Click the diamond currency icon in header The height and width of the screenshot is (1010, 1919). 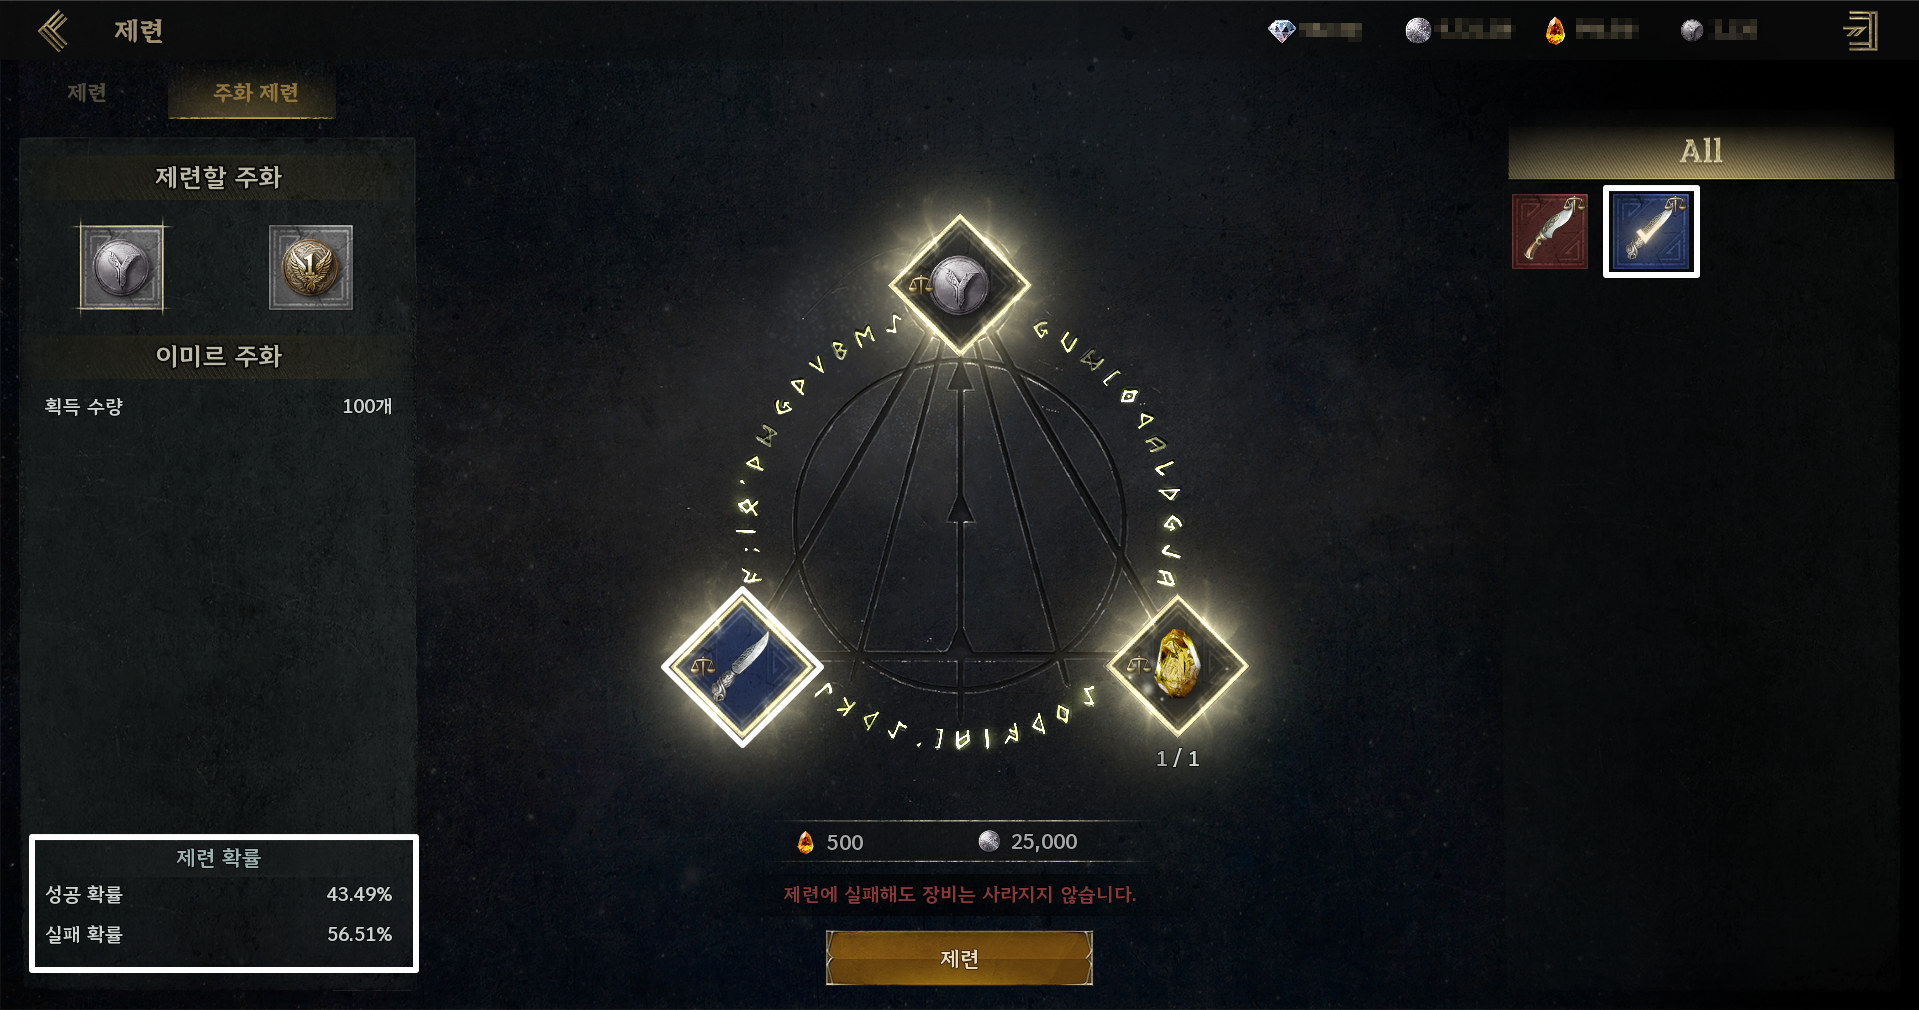pyautogui.click(x=1282, y=31)
